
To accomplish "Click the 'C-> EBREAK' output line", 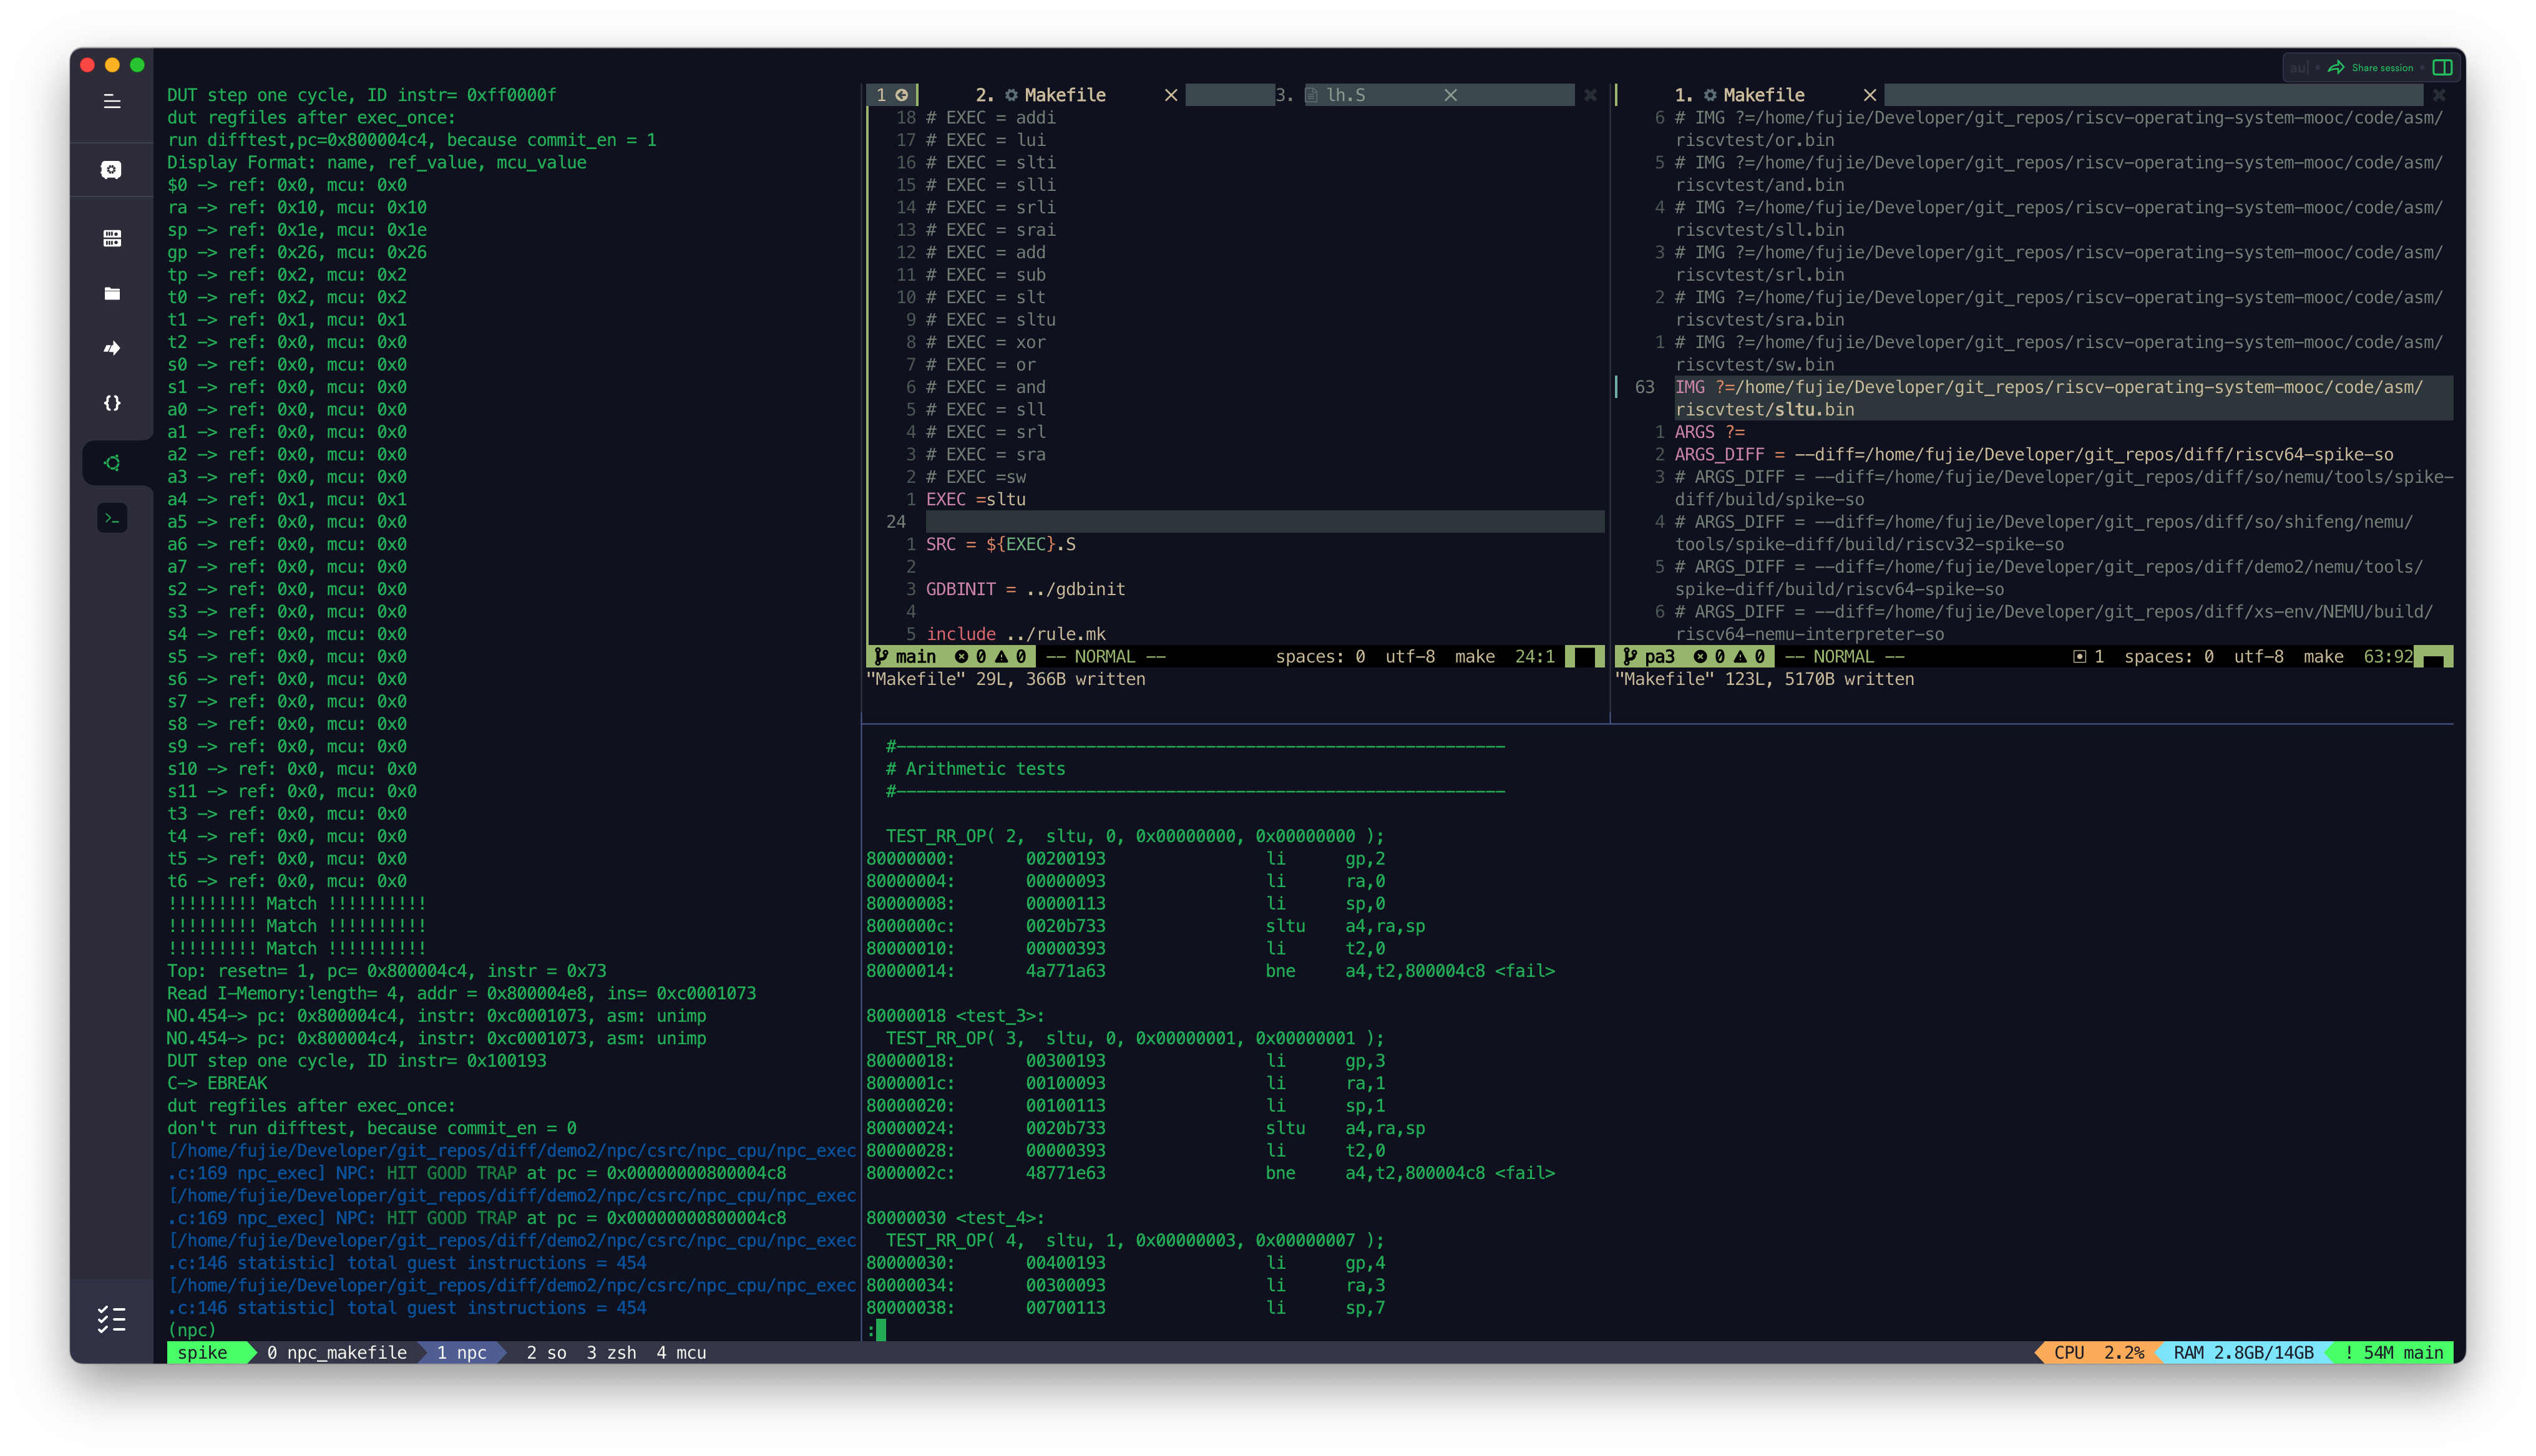I will pyautogui.click(x=217, y=1083).
